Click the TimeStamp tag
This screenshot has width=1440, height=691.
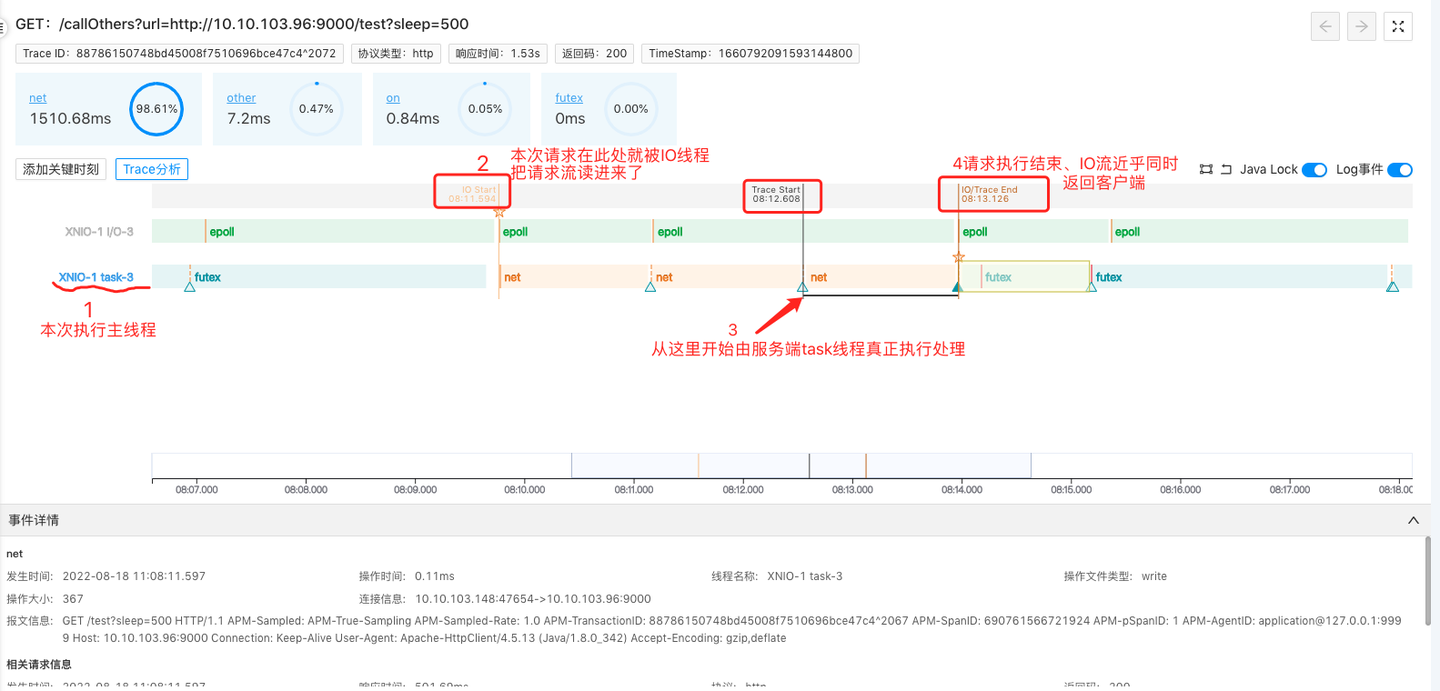tap(750, 54)
